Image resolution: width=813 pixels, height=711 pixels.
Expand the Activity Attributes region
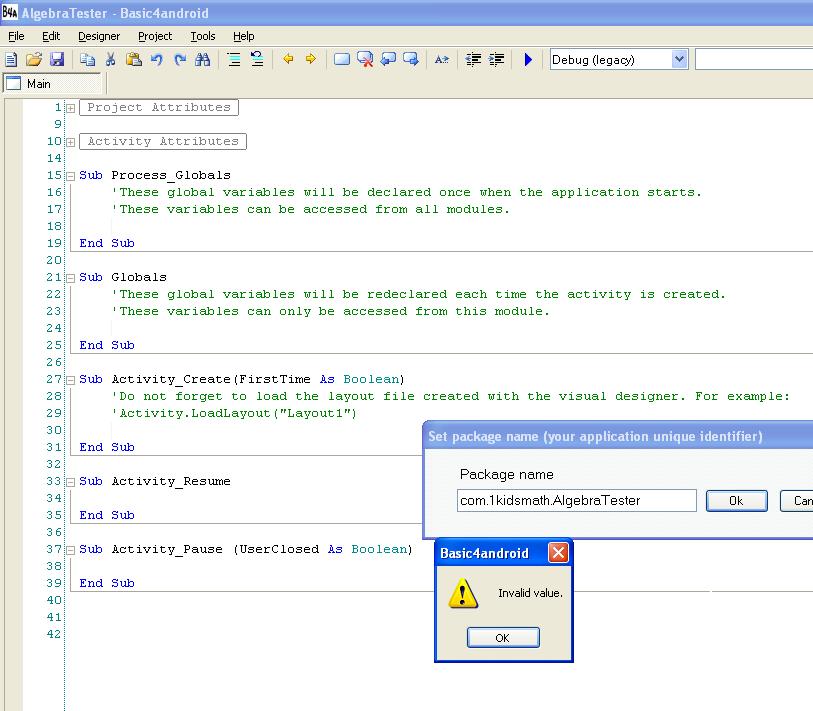point(71,142)
